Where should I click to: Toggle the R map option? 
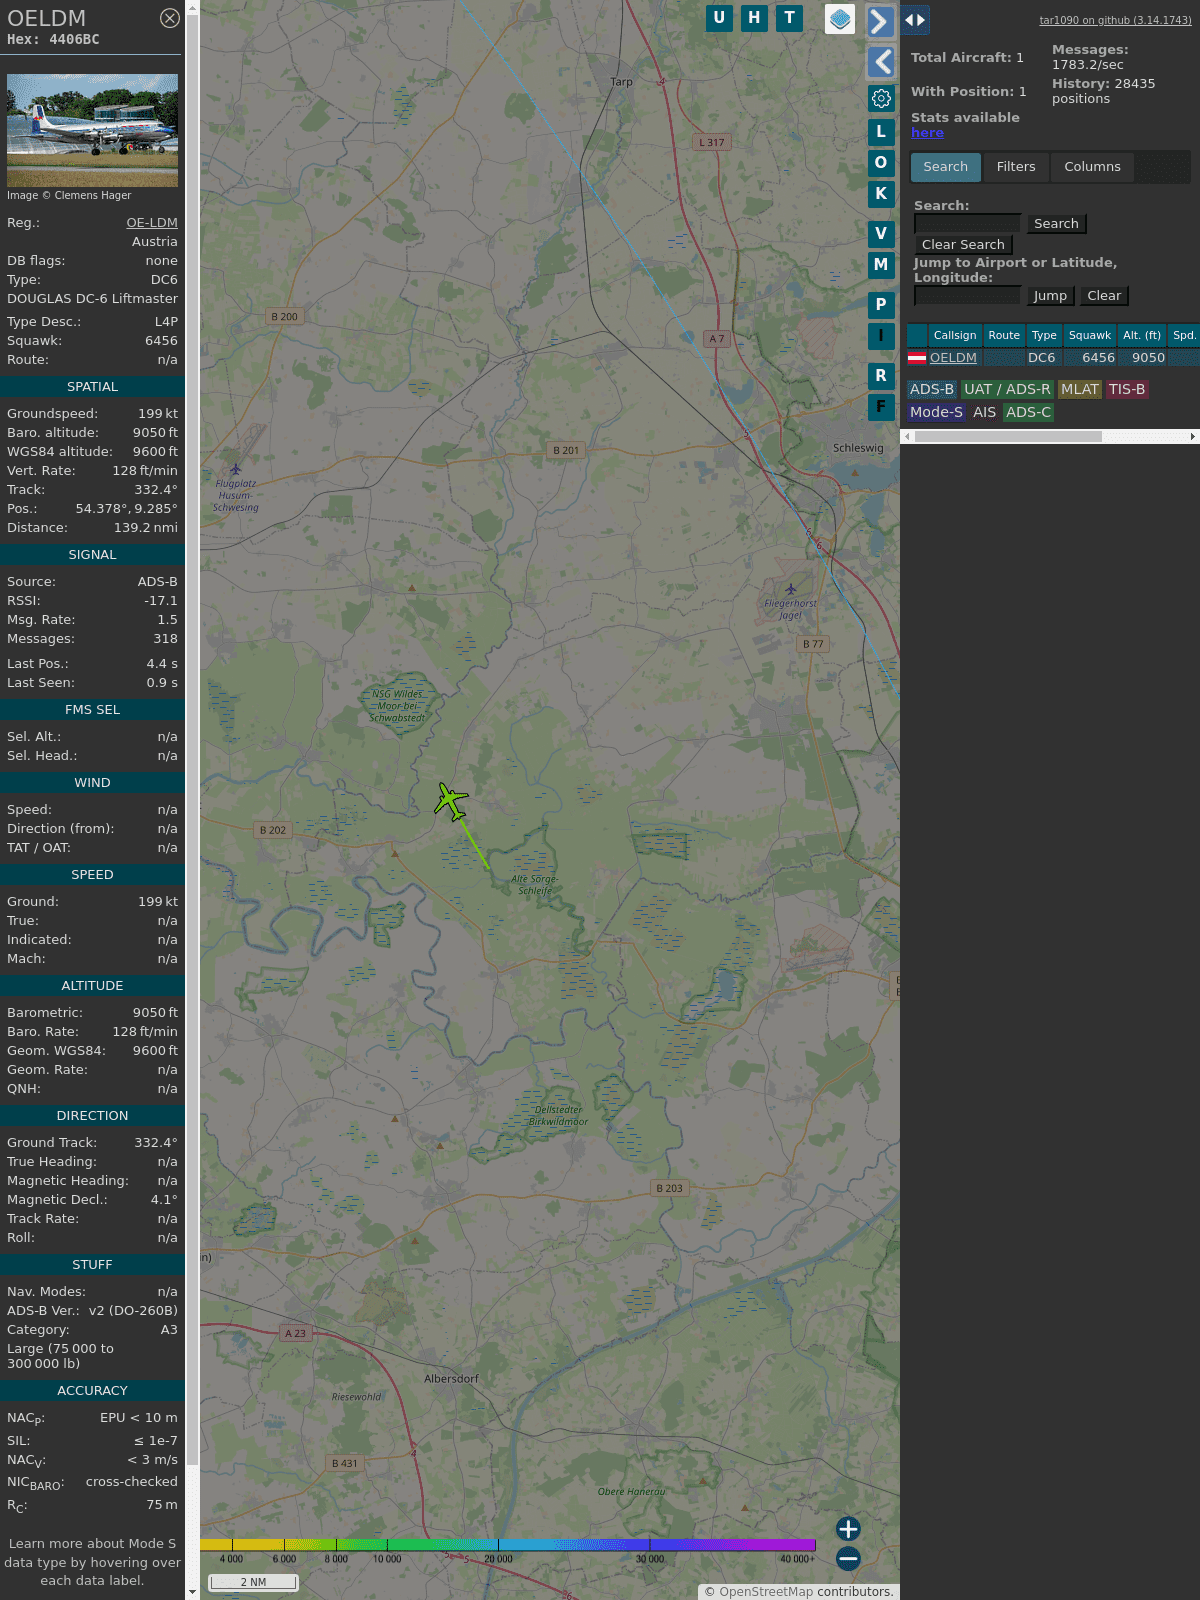tap(881, 376)
